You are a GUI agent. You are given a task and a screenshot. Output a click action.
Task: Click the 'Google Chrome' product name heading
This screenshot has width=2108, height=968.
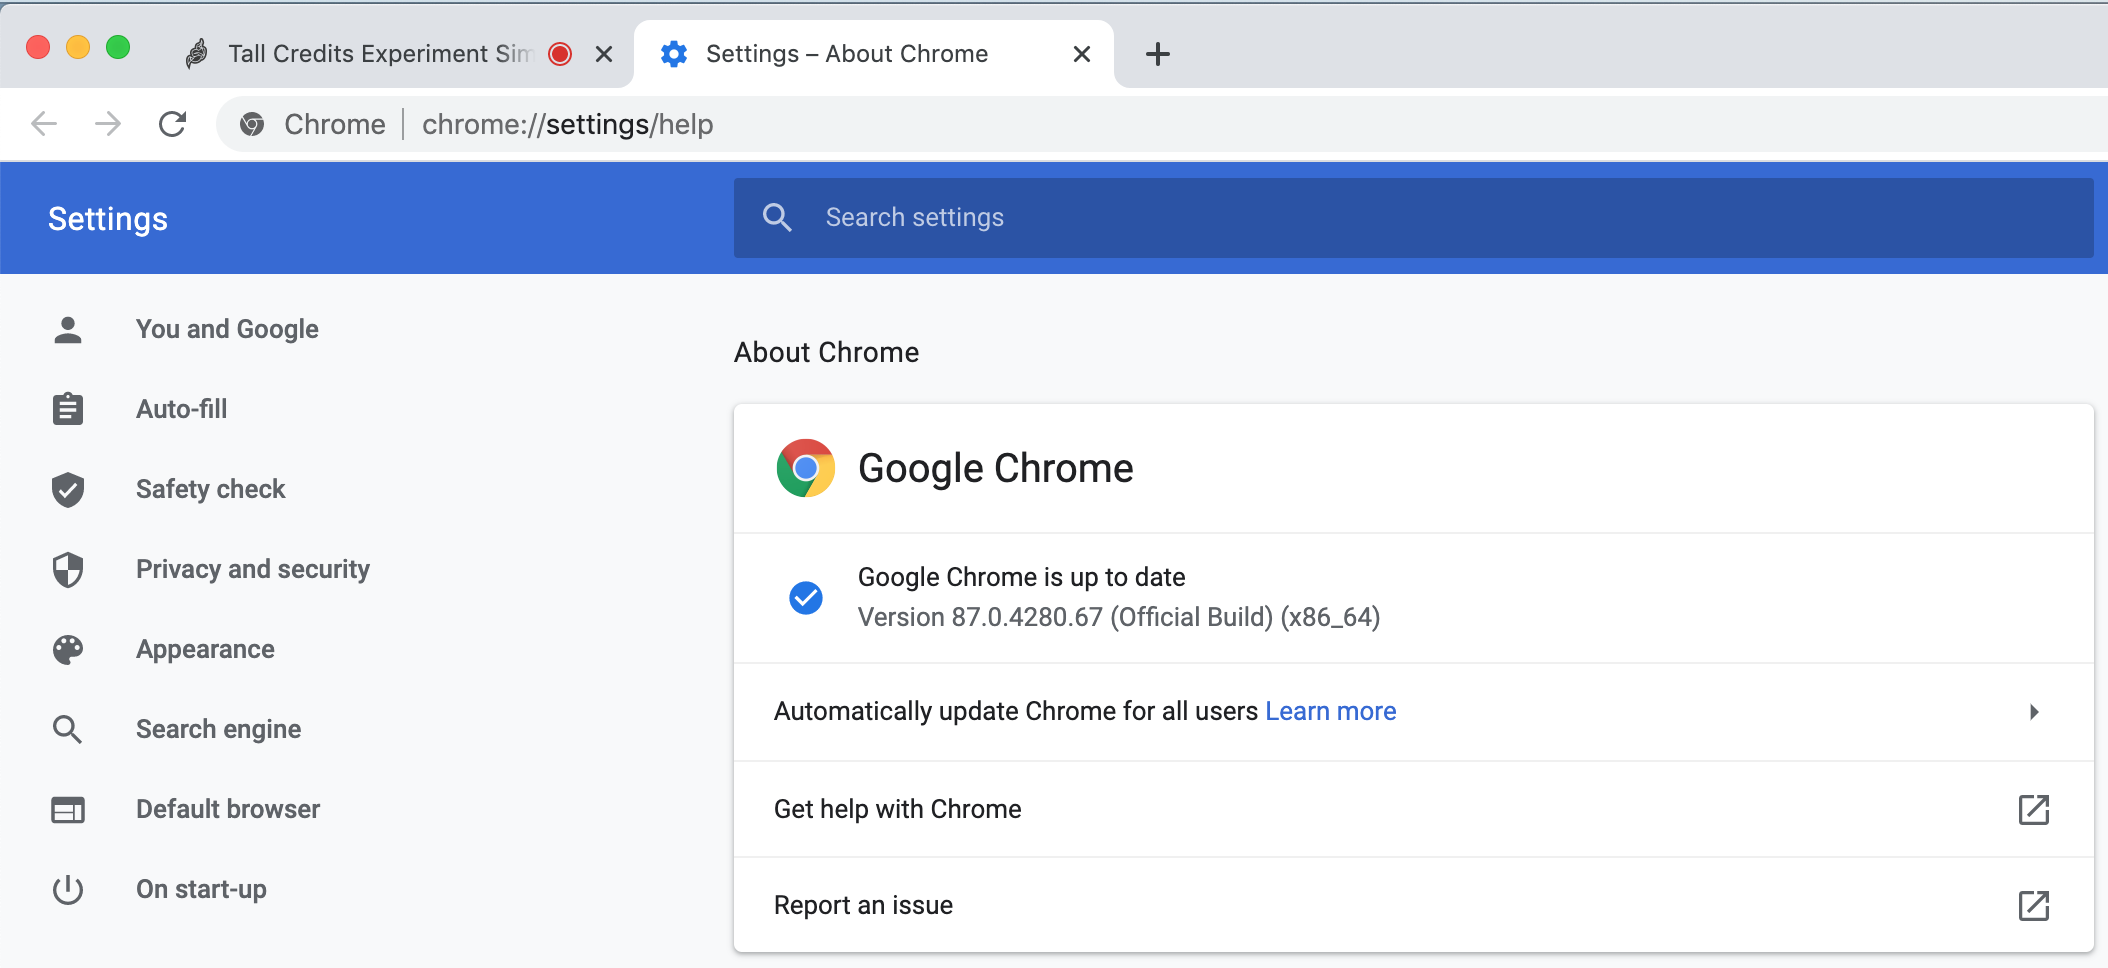click(x=996, y=468)
